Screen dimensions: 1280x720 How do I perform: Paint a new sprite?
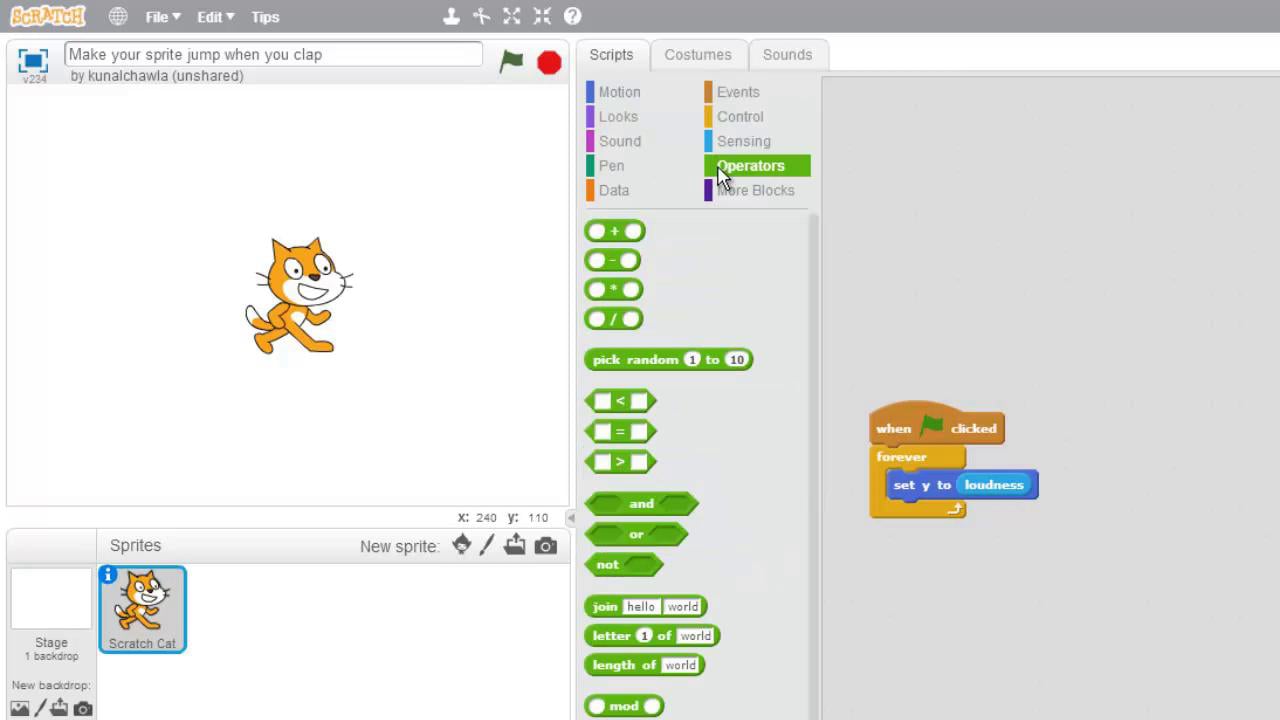[x=487, y=545]
